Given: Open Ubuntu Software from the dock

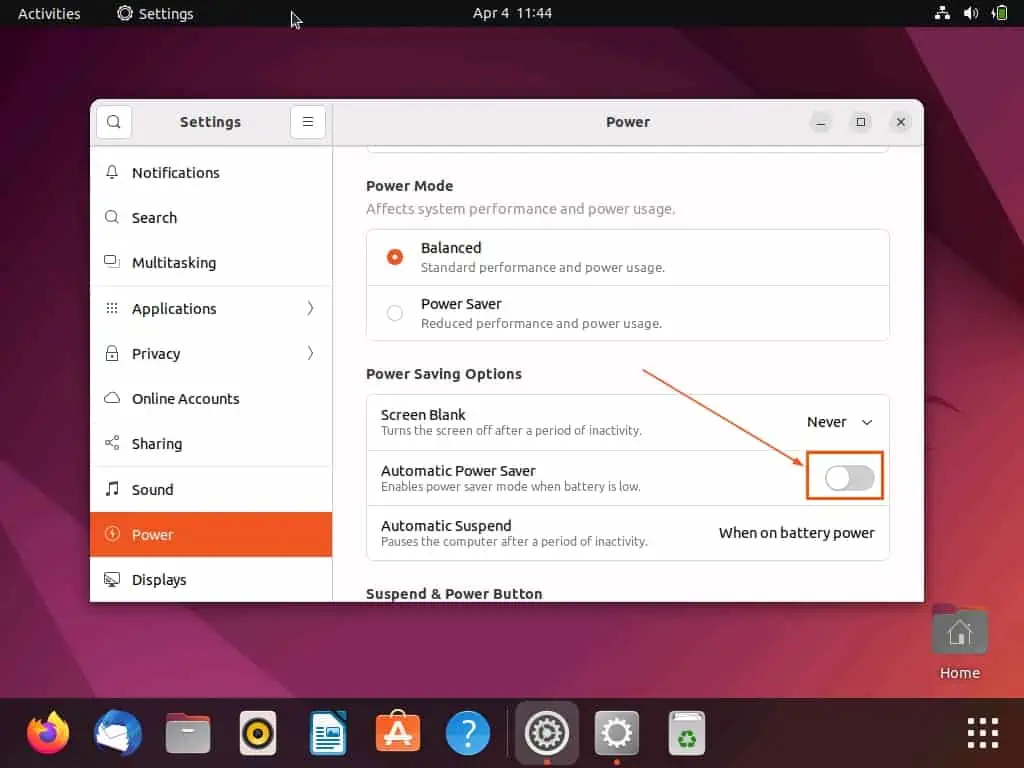Looking at the screenshot, I should point(397,732).
